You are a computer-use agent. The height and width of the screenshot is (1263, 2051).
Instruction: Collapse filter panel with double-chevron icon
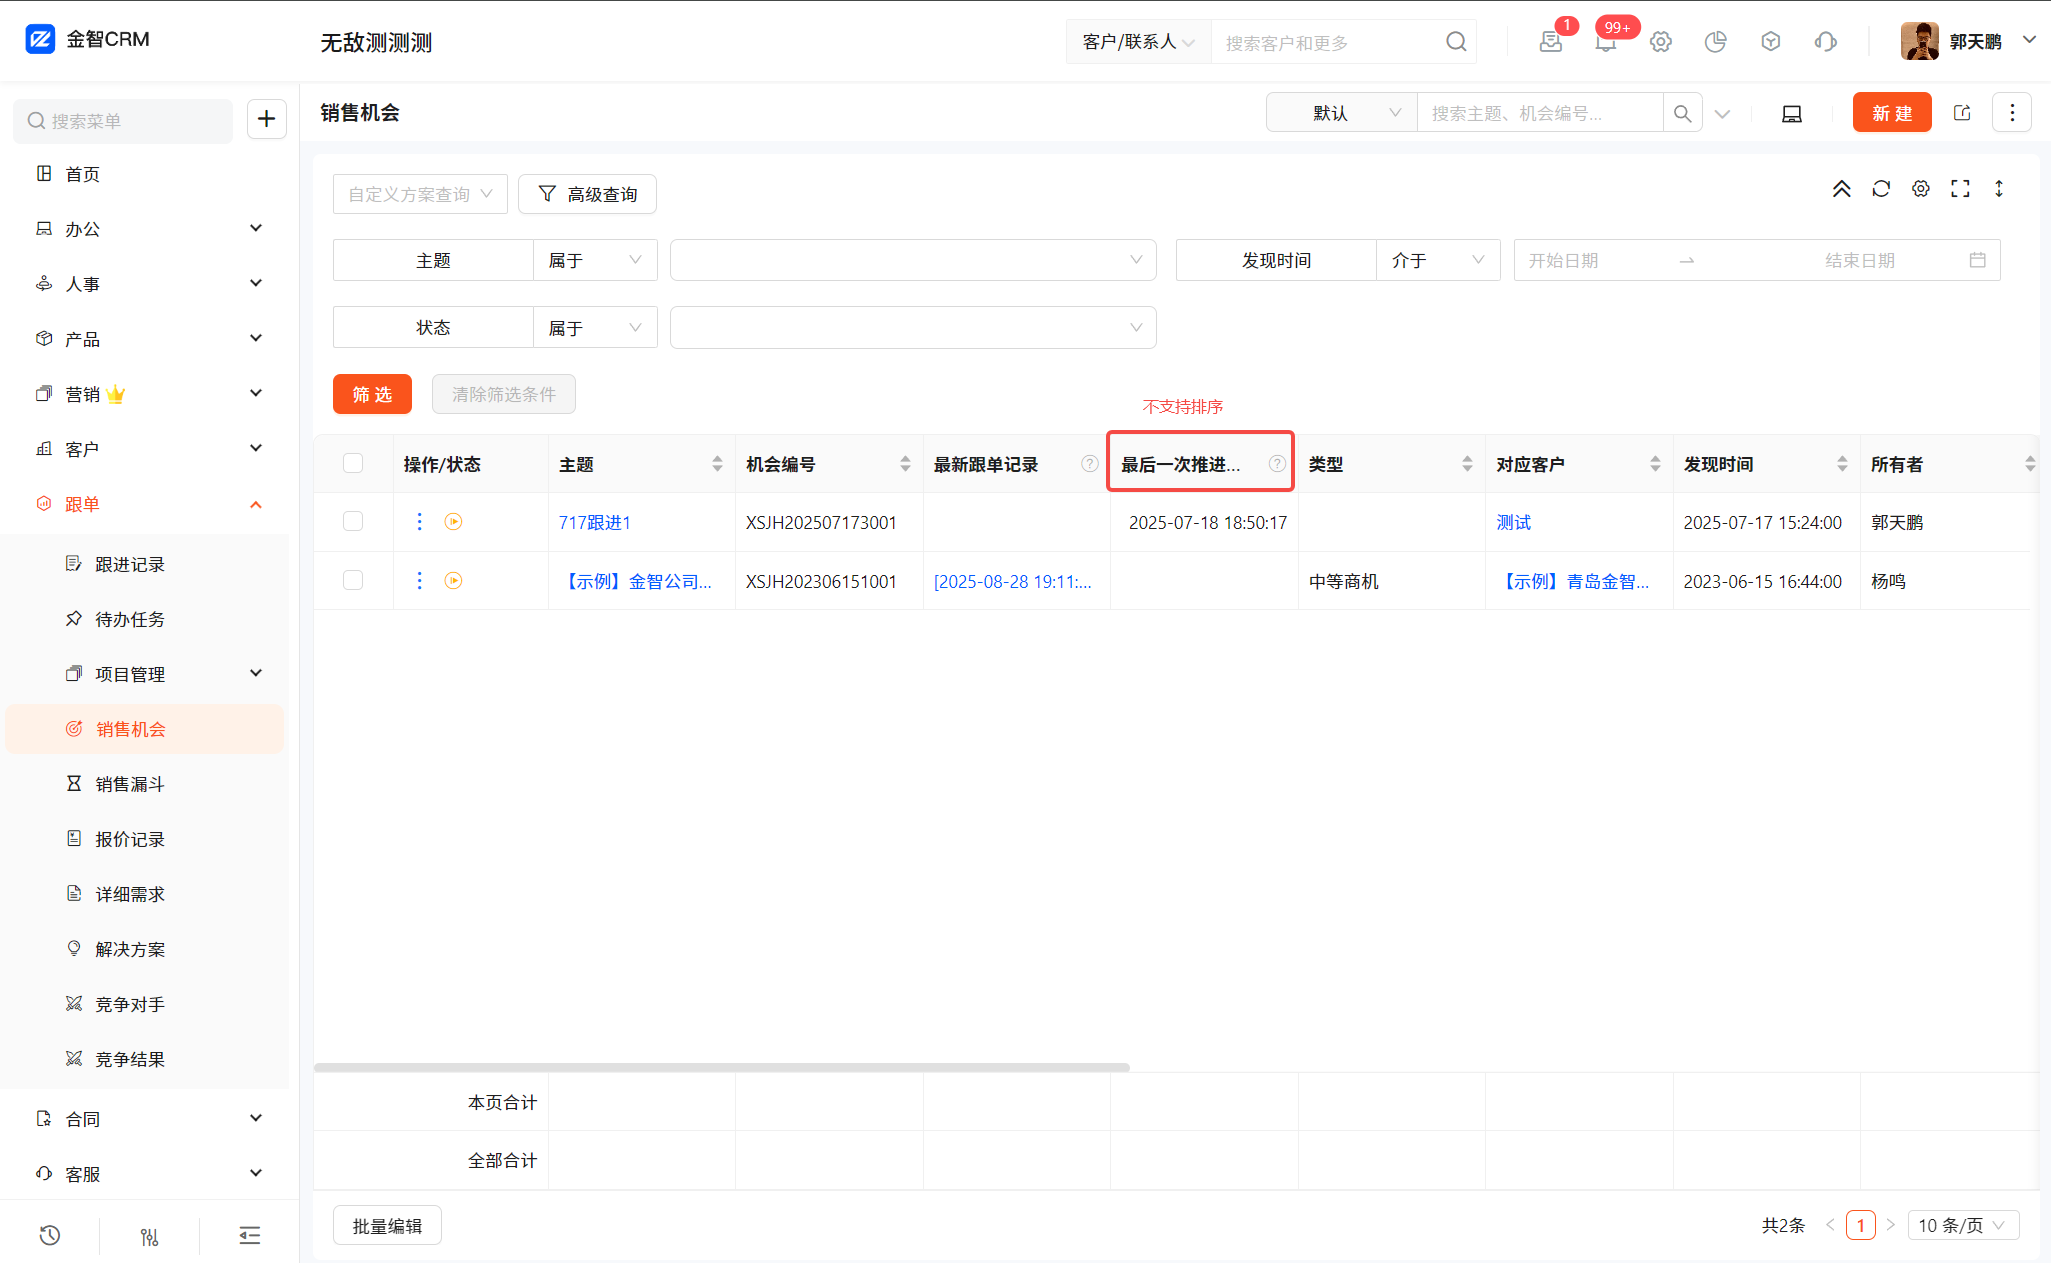(1841, 189)
